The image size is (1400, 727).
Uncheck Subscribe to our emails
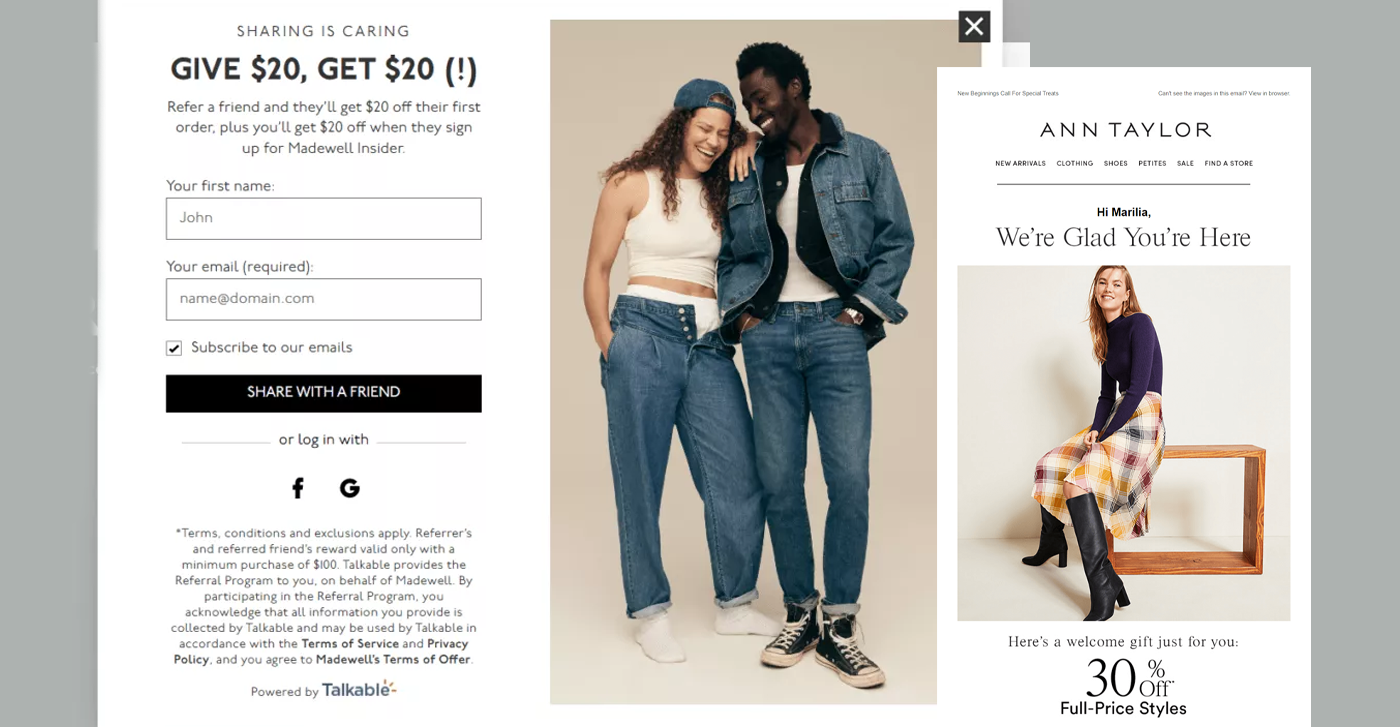coord(174,348)
